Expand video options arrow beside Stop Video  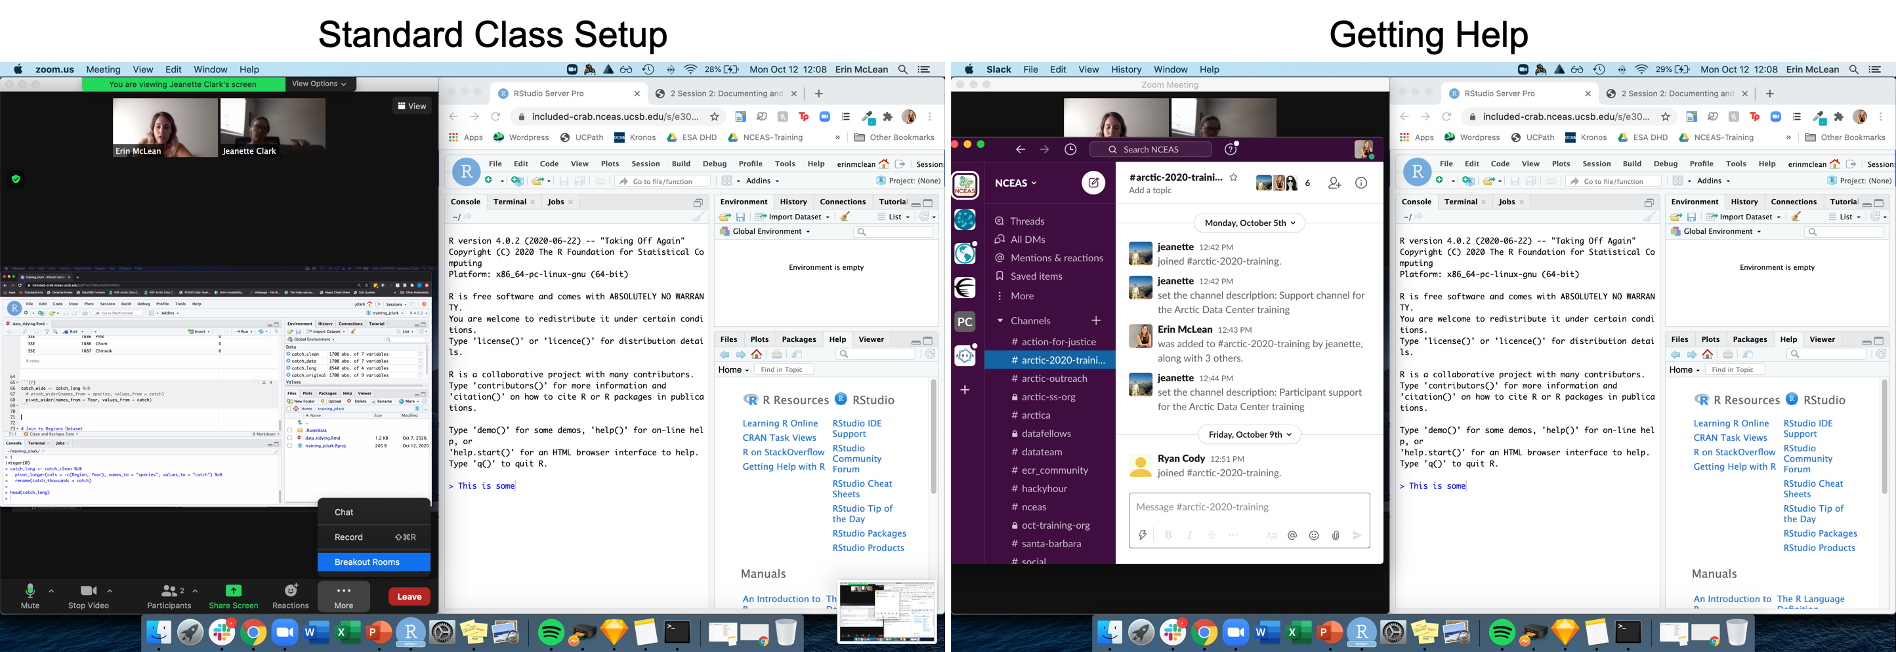109,591
